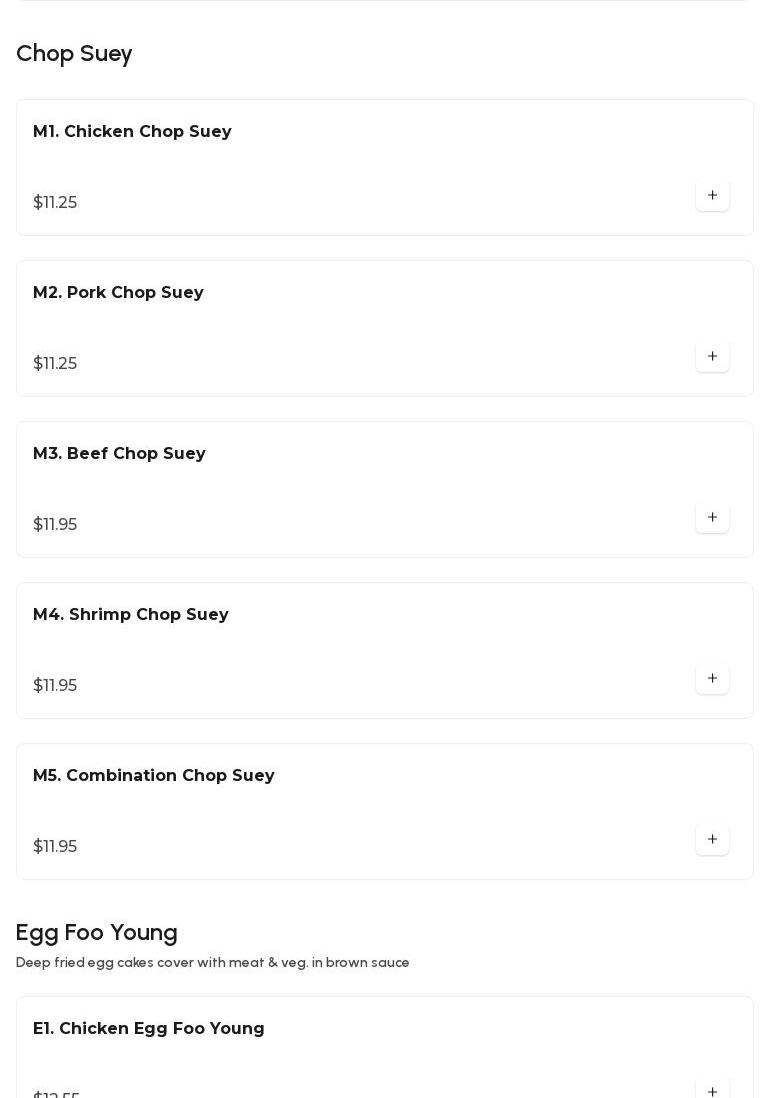Open M5. Combination Chop Suey item title
The width and height of the screenshot is (770, 1098).
[x=154, y=776]
